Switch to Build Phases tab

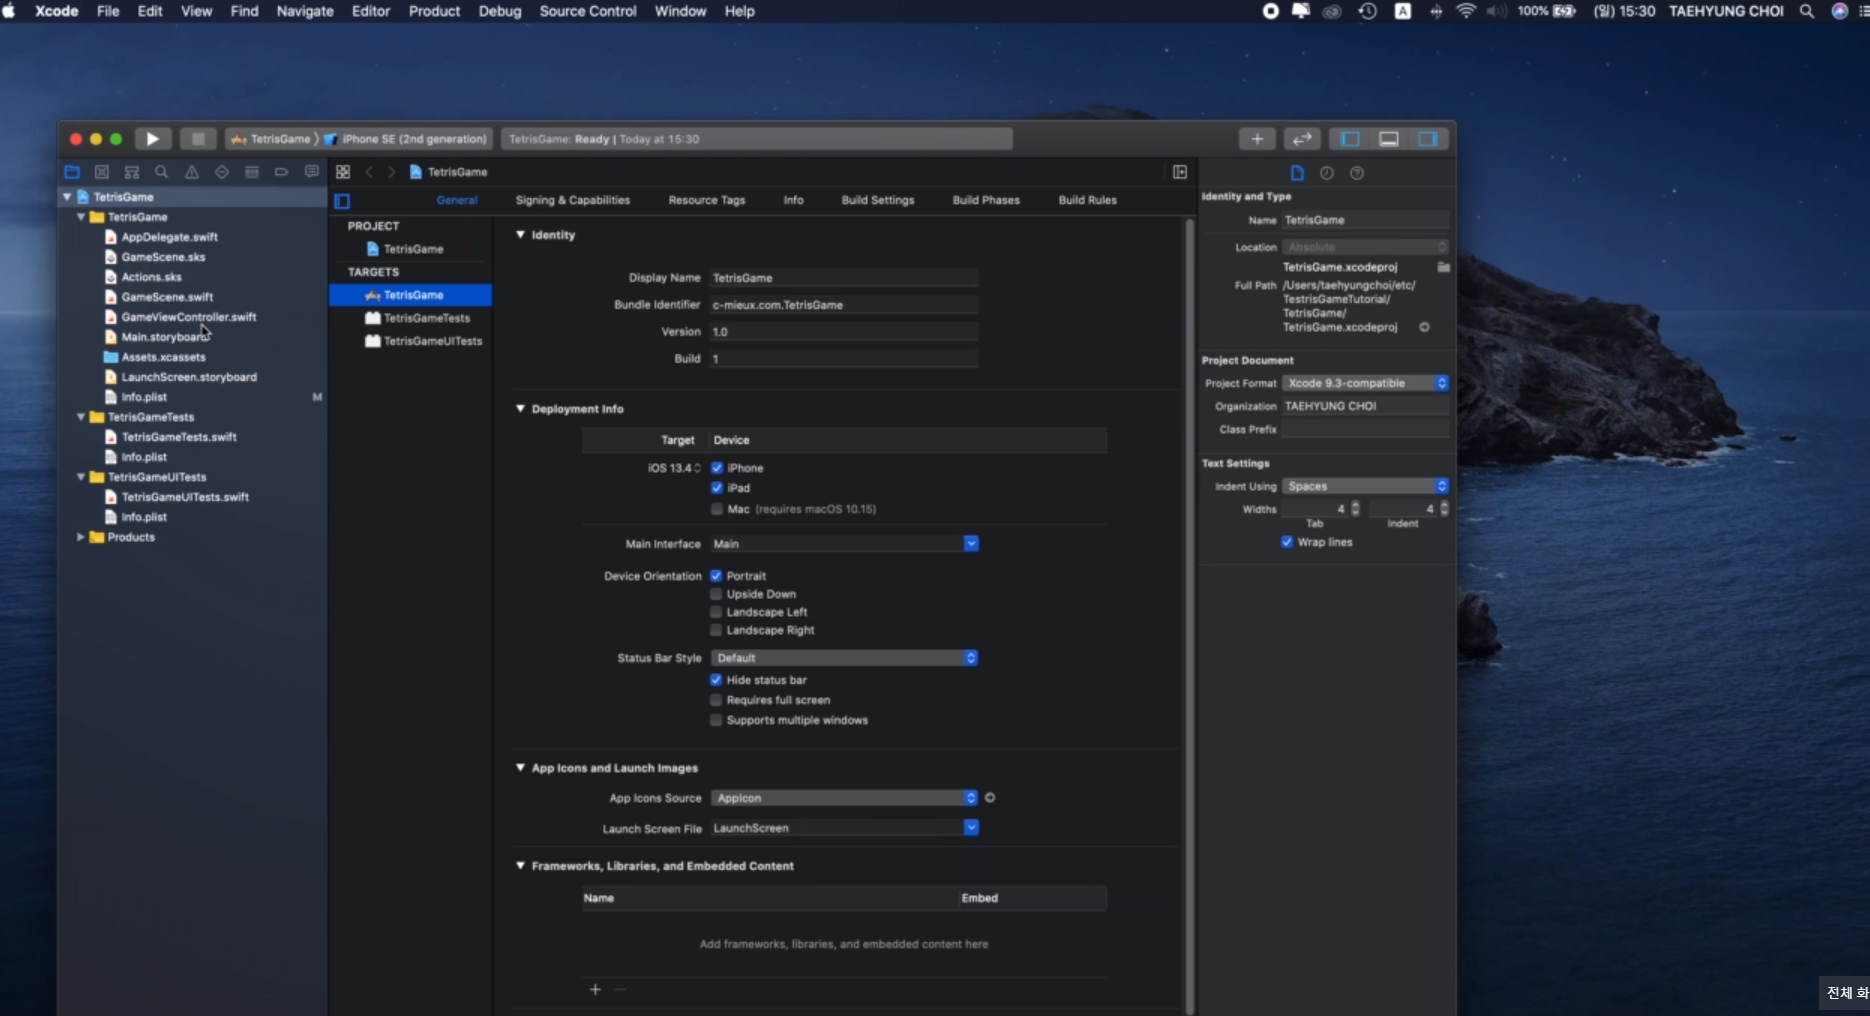[986, 200]
